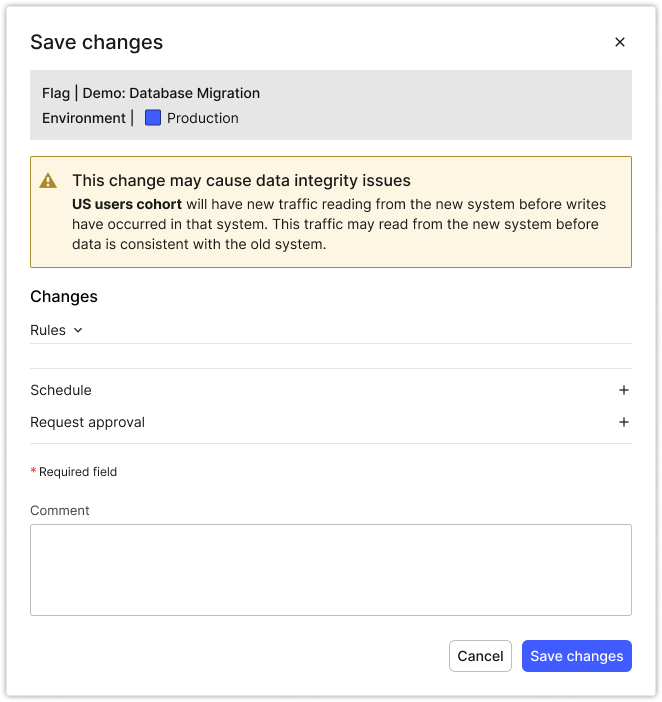Focus the Comment text box
The image size is (662, 702).
click(x=330, y=569)
